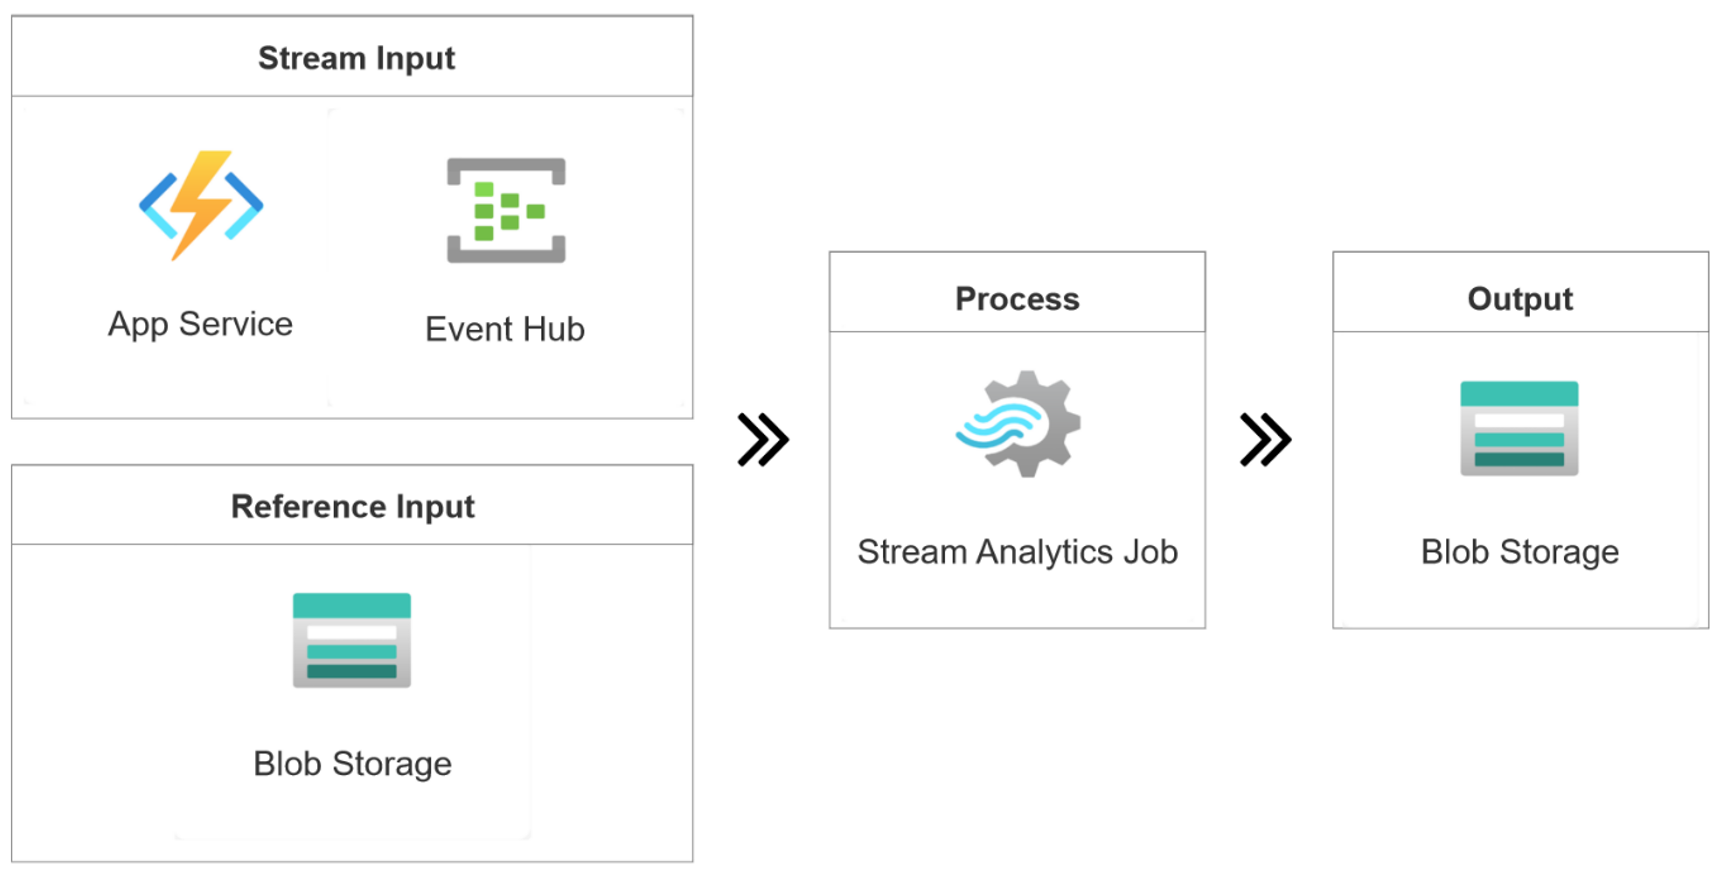Click the right blue bracket of App Service icon
Image resolution: width=1725 pixels, height=878 pixels.
coord(245,206)
